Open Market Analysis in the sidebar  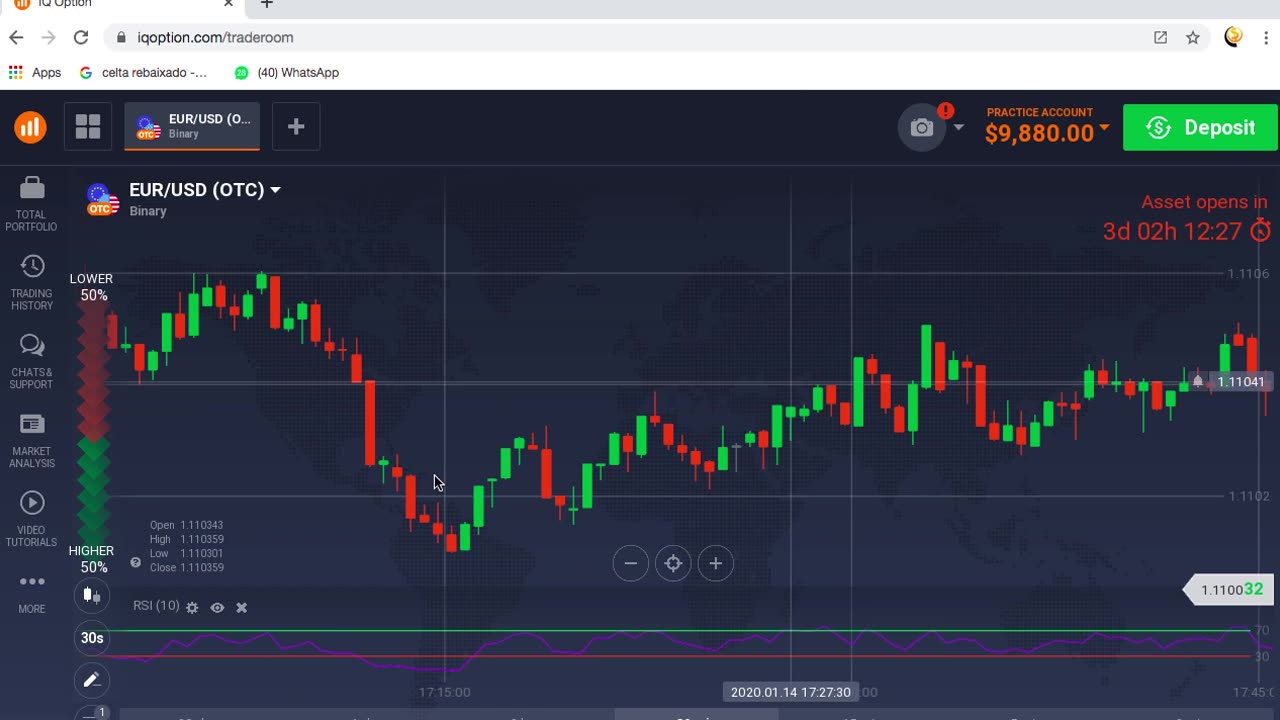[32, 441]
